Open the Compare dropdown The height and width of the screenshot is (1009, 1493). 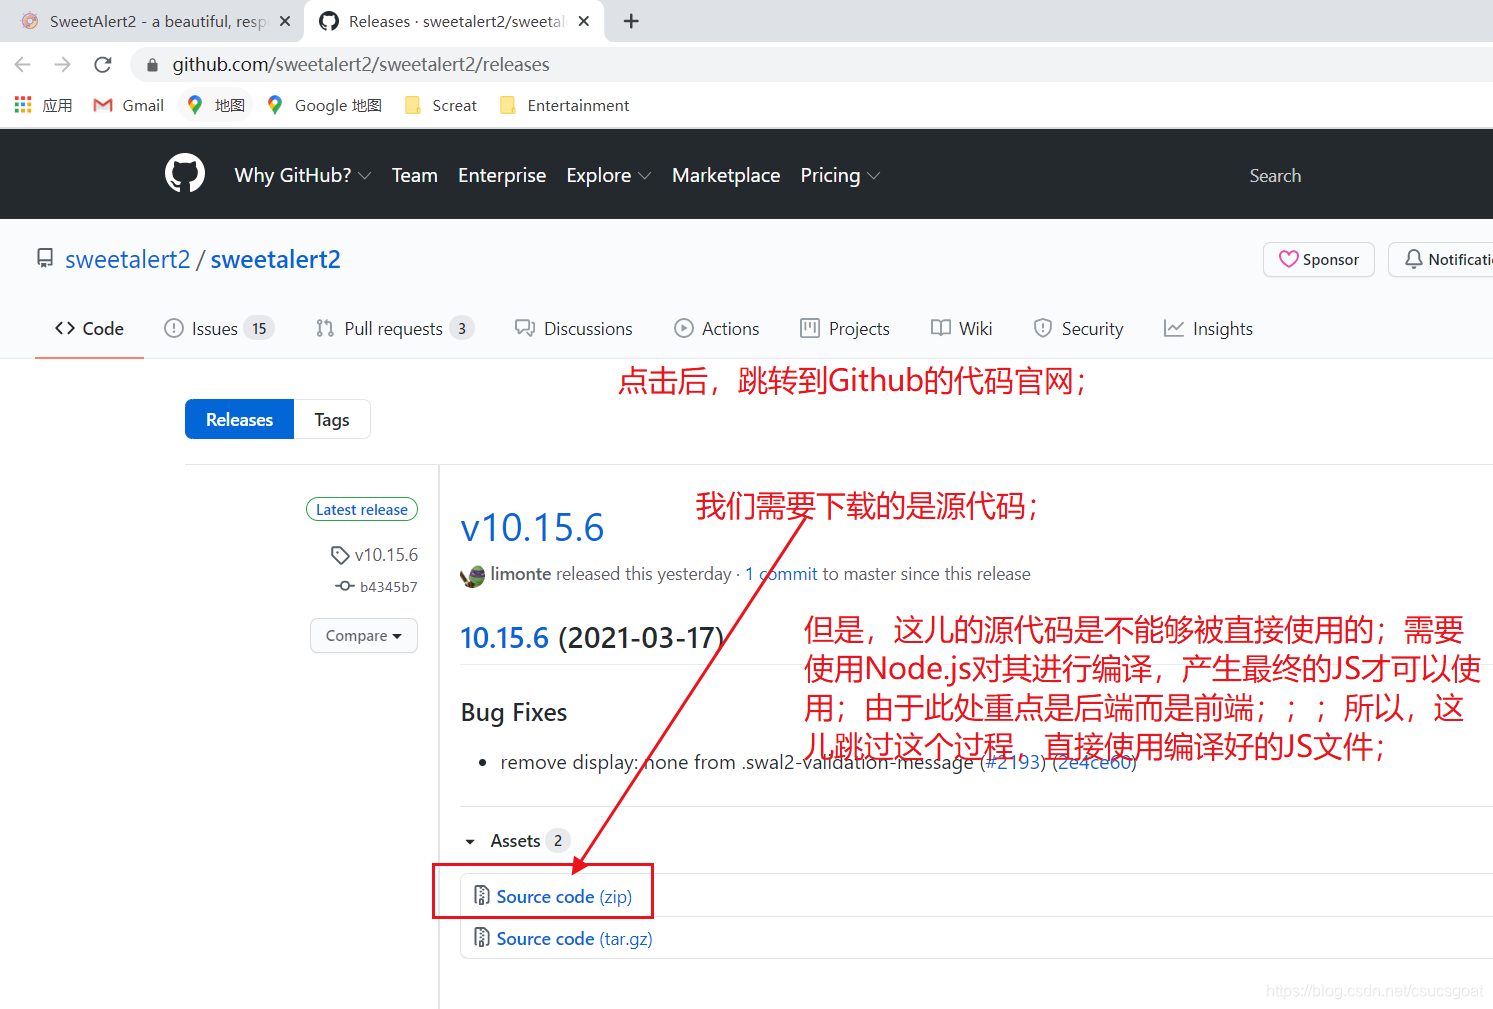coord(363,635)
